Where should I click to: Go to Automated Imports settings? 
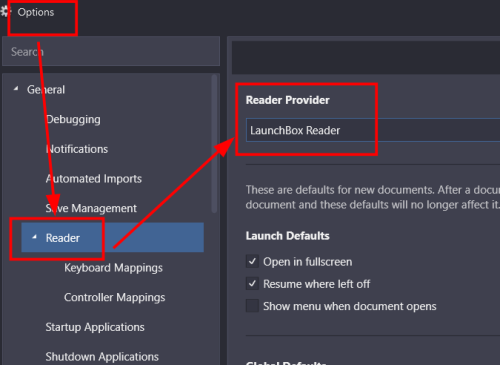[94, 179]
